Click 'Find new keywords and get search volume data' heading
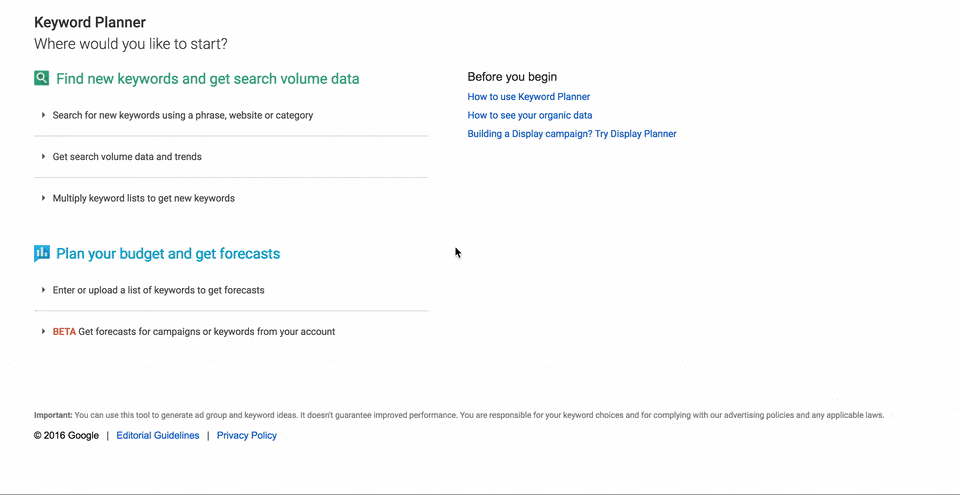Viewport: 960px width, 495px height. [208, 78]
